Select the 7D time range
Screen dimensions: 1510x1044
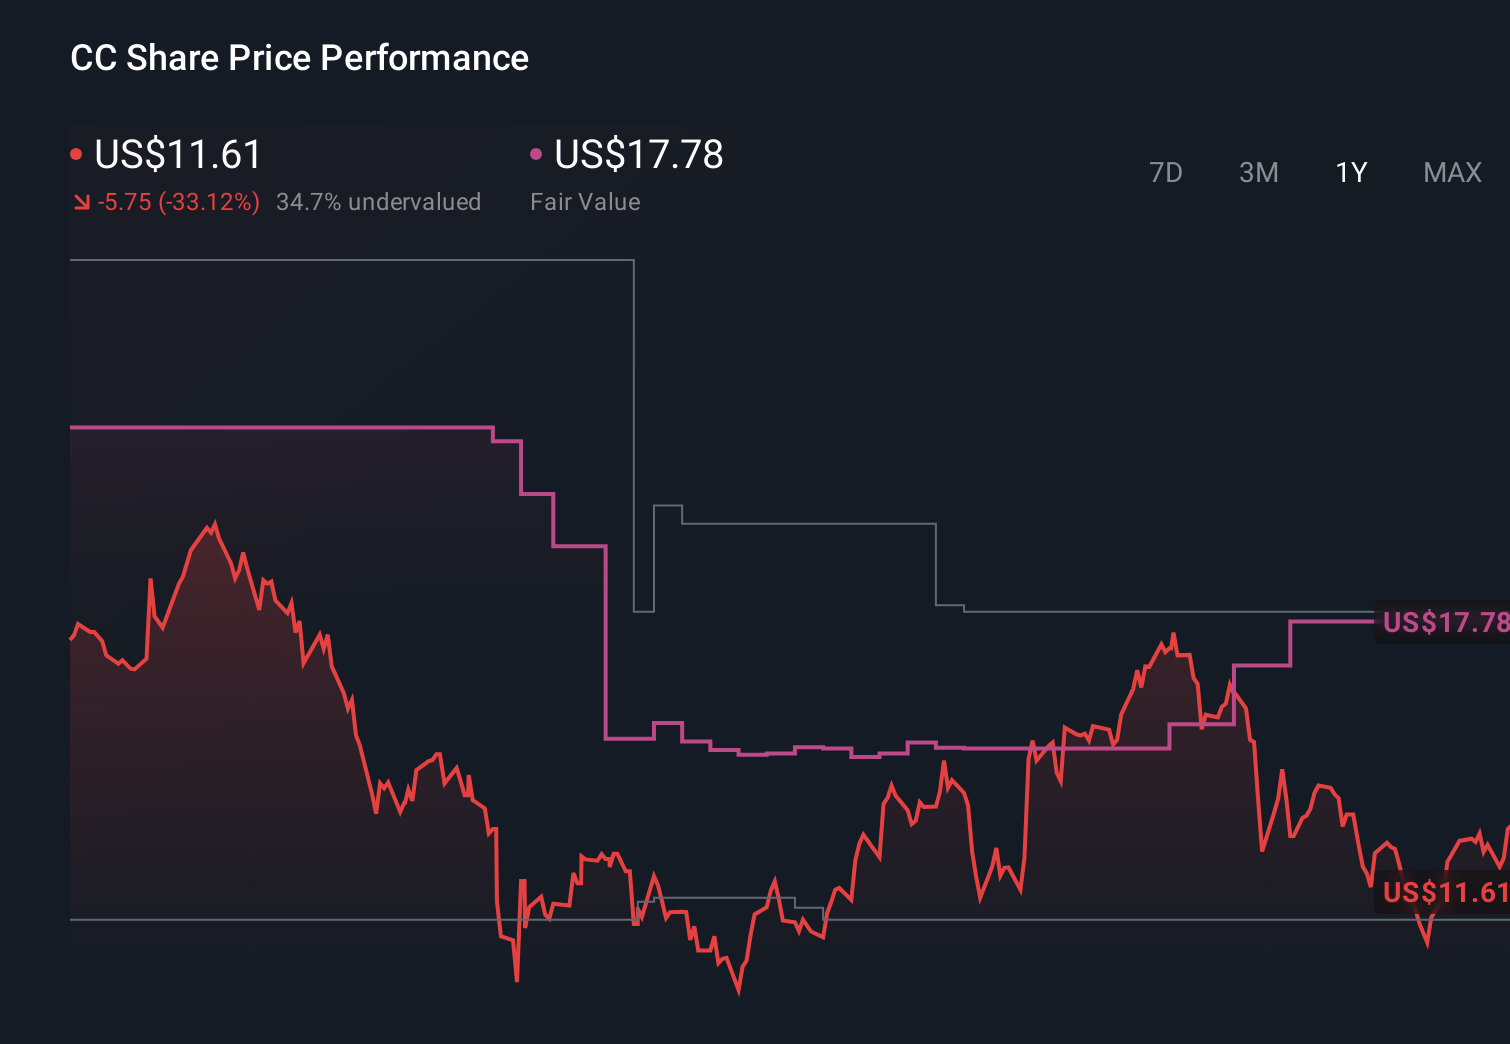pos(1166,172)
